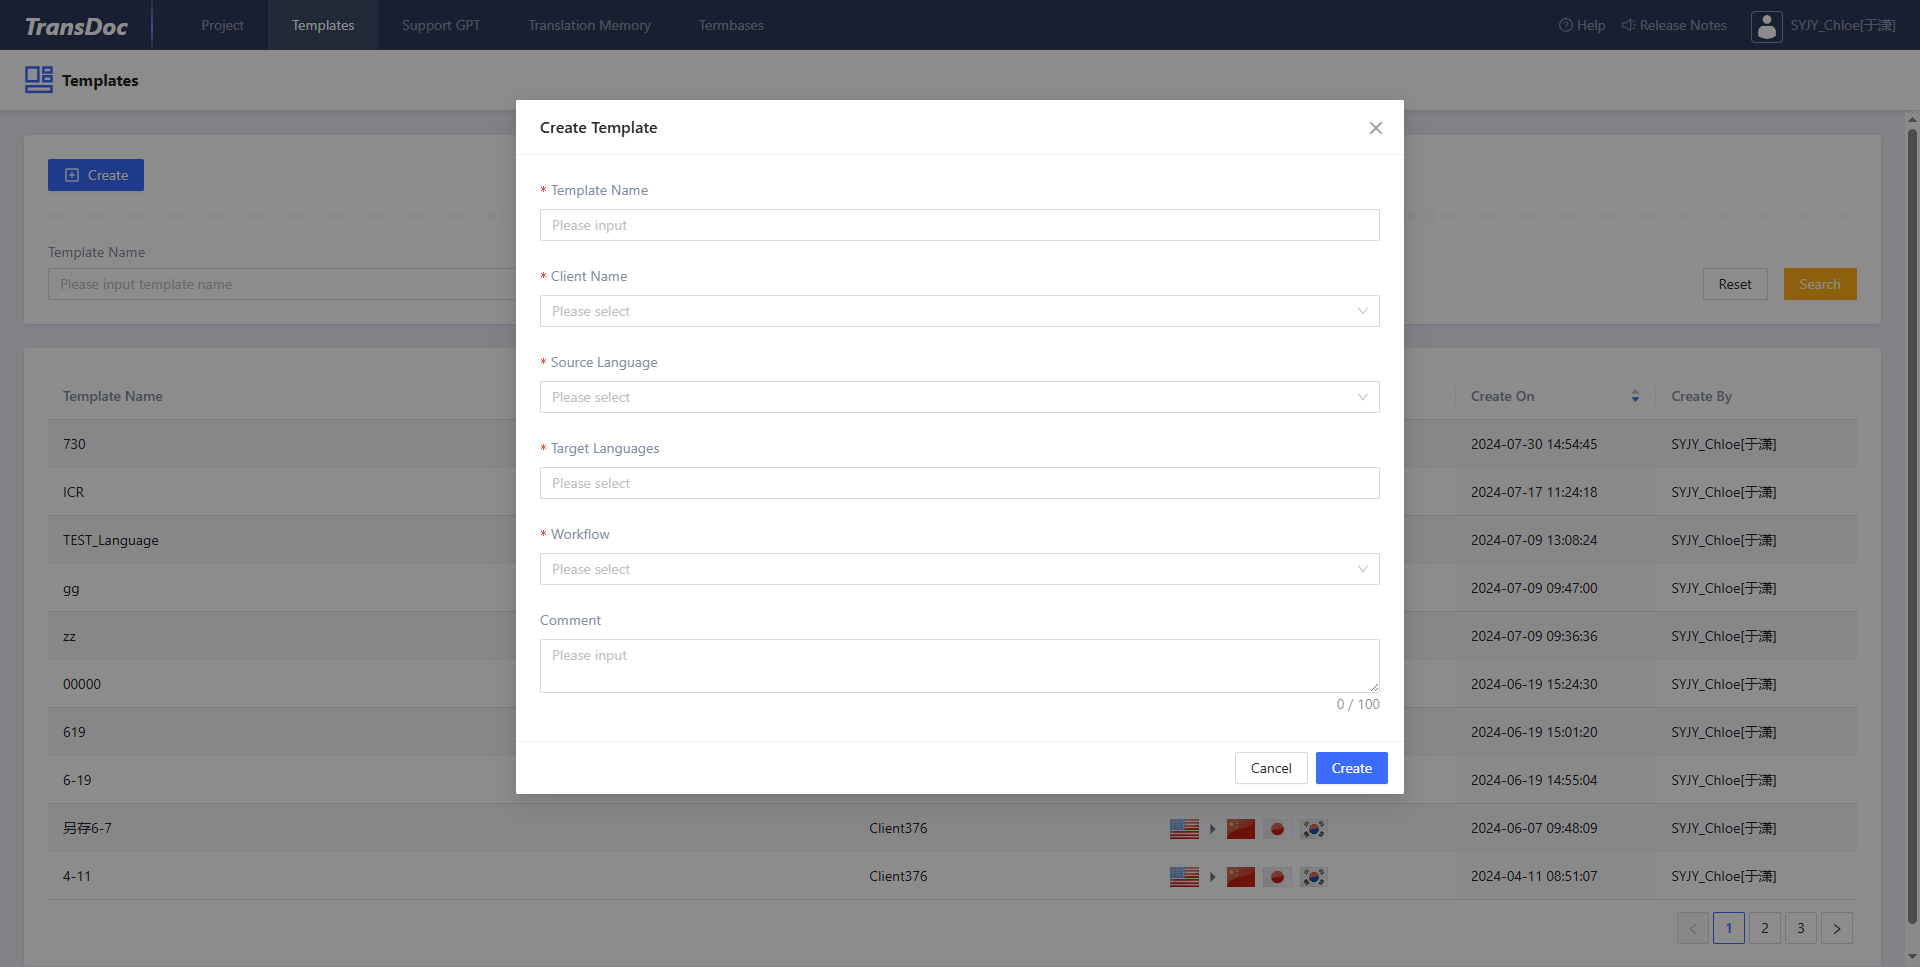Select the Target Languages field

click(960, 483)
